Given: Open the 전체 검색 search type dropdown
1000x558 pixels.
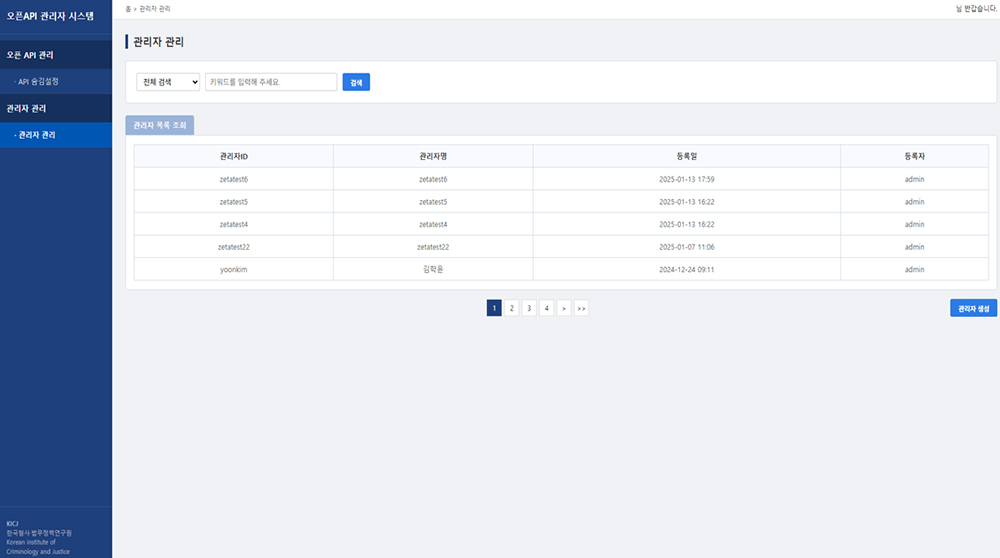Looking at the screenshot, I should tap(168, 82).
